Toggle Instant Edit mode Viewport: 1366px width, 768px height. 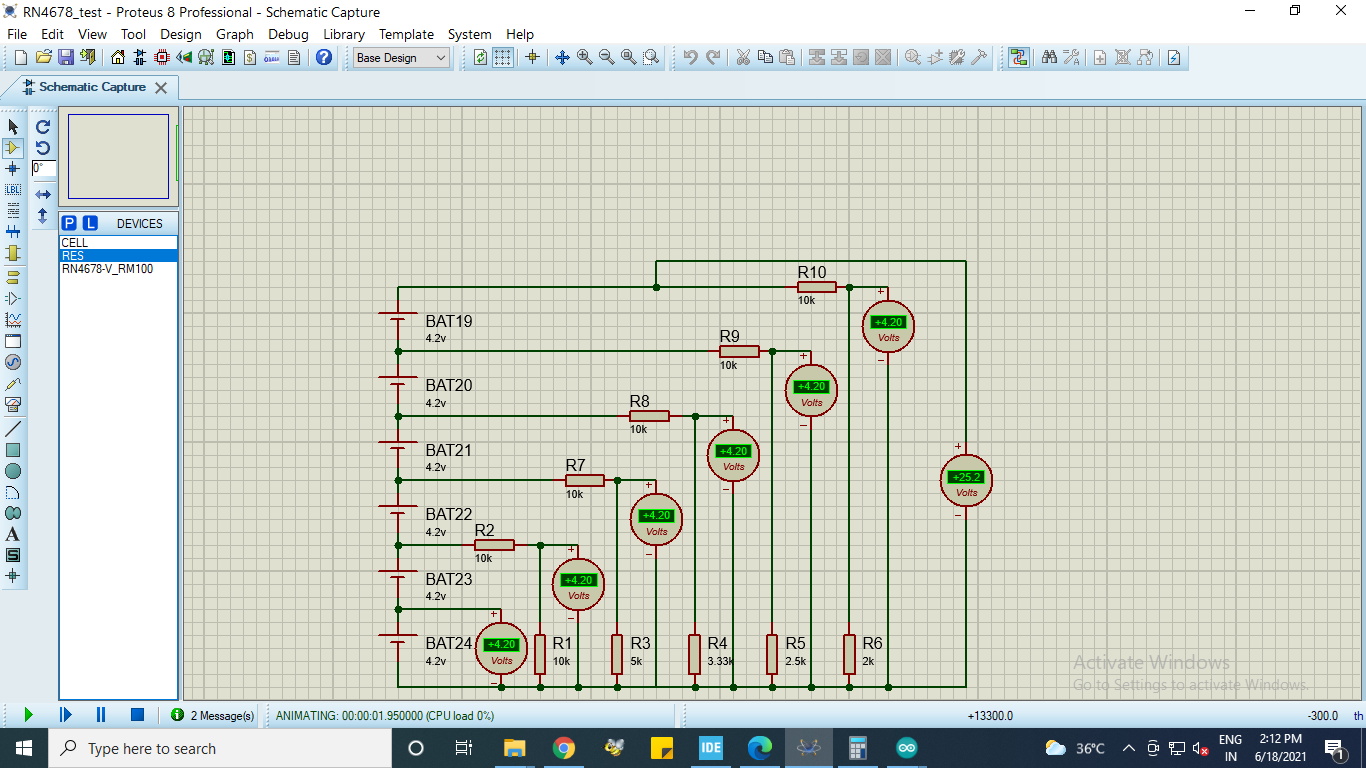pos(1173,57)
